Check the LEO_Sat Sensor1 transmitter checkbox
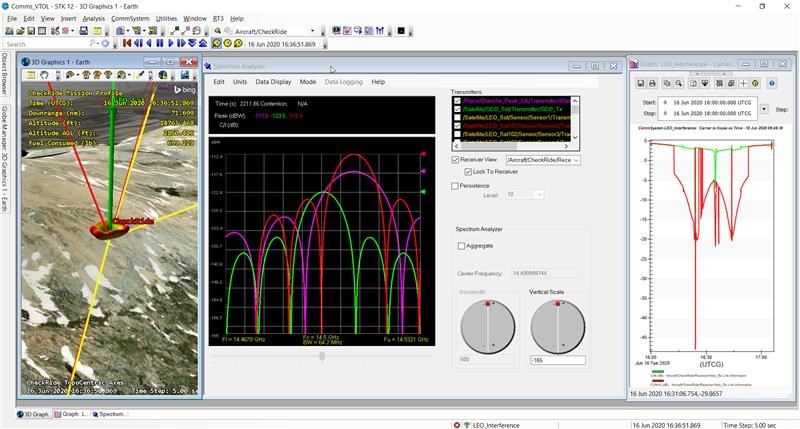The image size is (800, 429). pos(457,117)
